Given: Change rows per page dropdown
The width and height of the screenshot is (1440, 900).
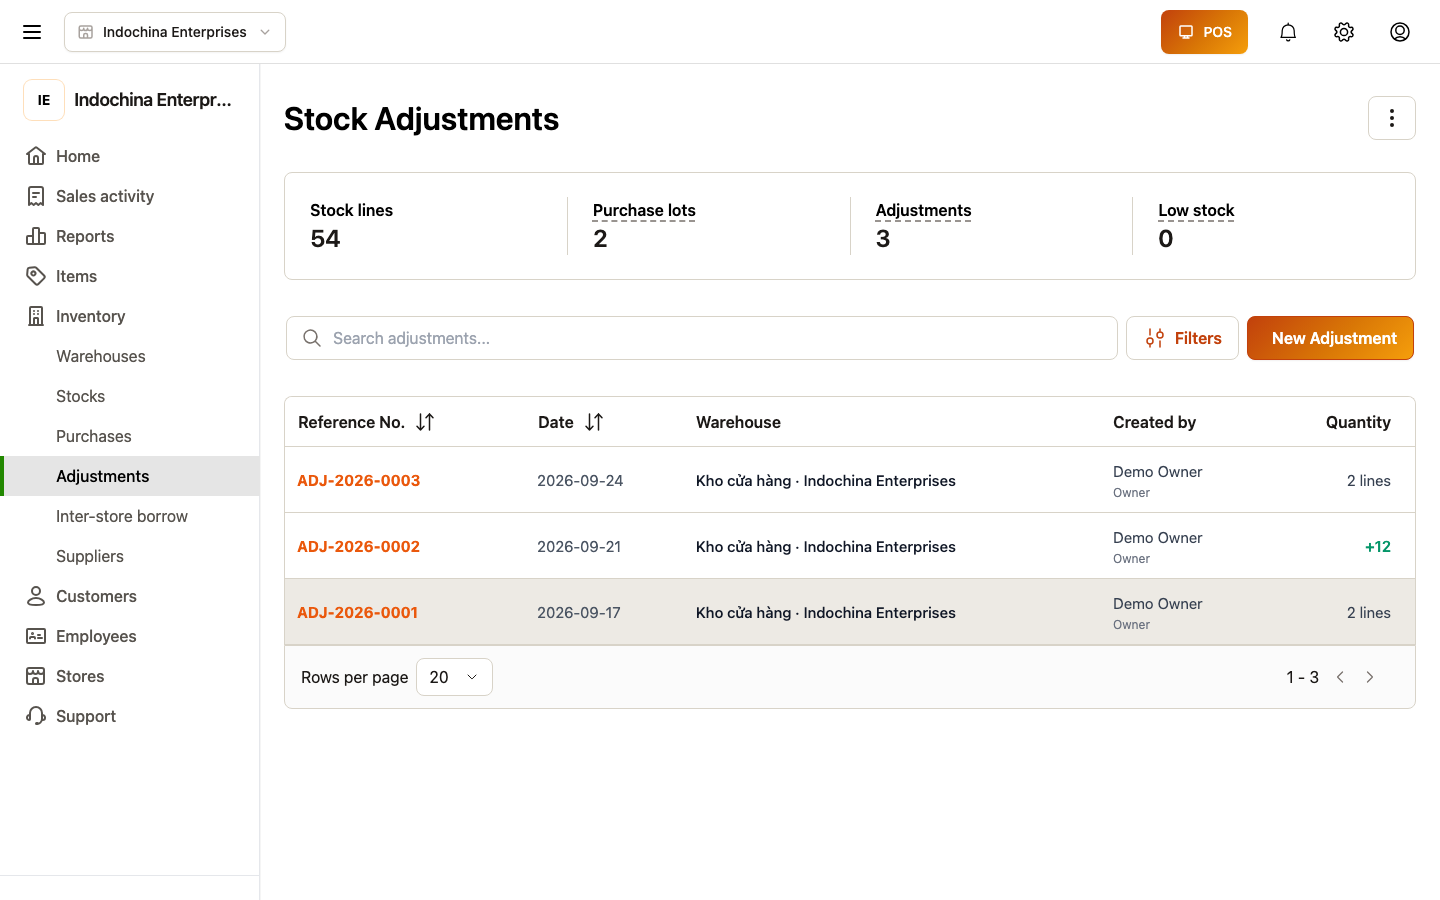Looking at the screenshot, I should click(454, 677).
